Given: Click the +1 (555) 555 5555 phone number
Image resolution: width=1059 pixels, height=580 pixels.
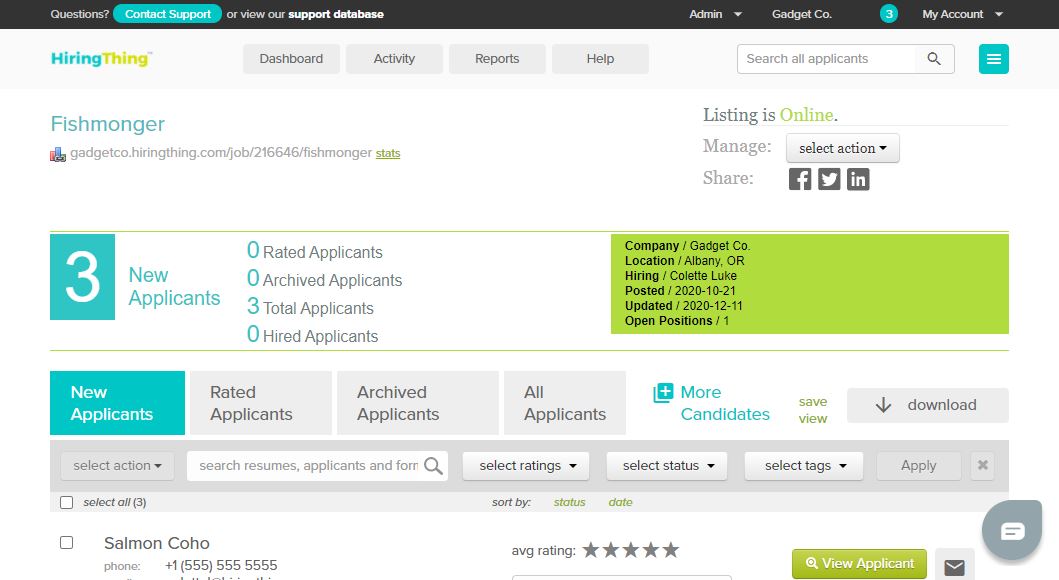Looking at the screenshot, I should coord(221,565).
